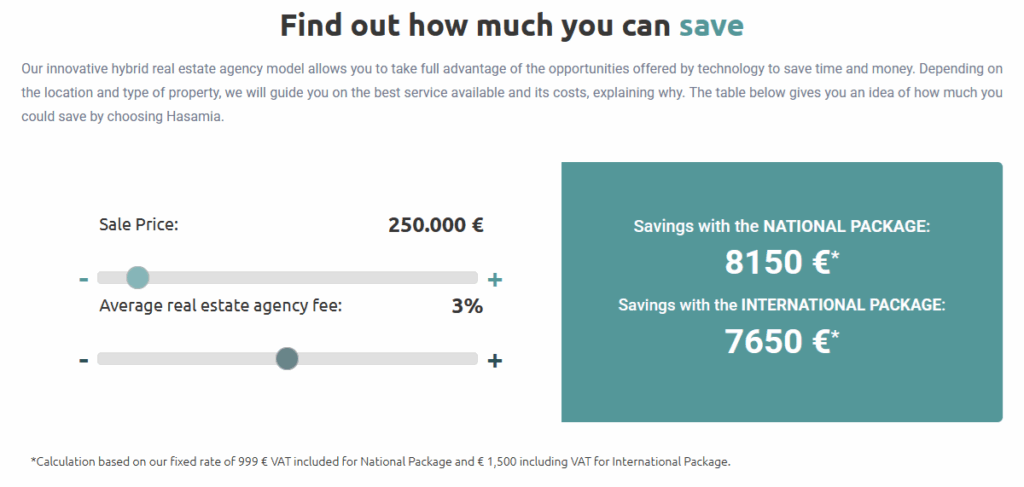Decrease the average agency fee with minus
Viewport: 1024px width, 487px height.
(x=84, y=360)
